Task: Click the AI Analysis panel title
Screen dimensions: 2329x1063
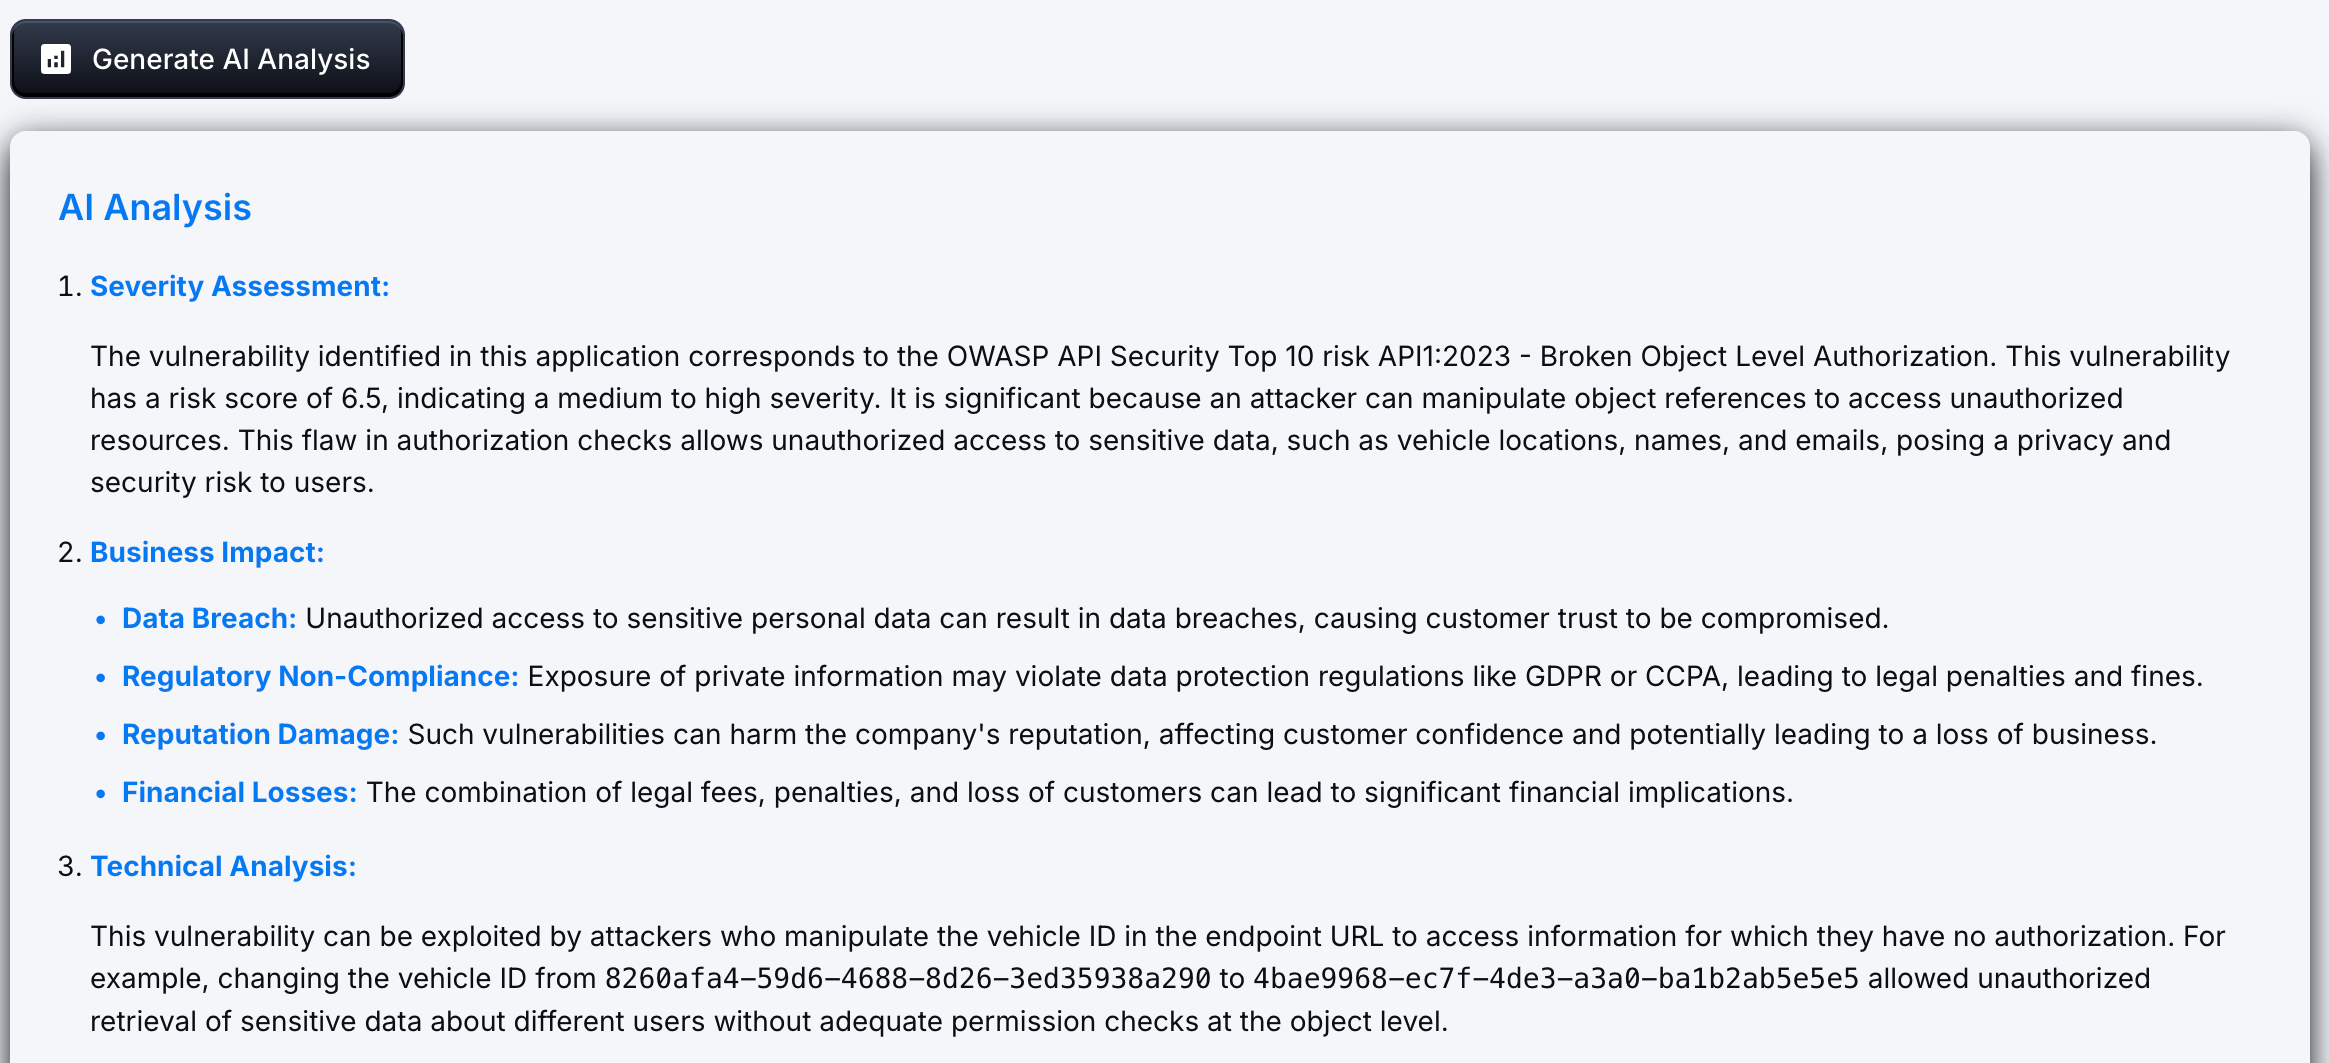Action: [155, 208]
